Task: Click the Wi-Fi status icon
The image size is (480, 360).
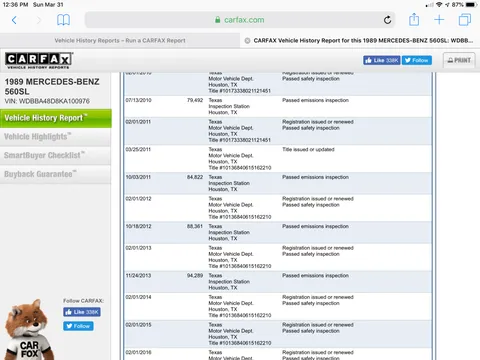Action: (x=439, y=5)
